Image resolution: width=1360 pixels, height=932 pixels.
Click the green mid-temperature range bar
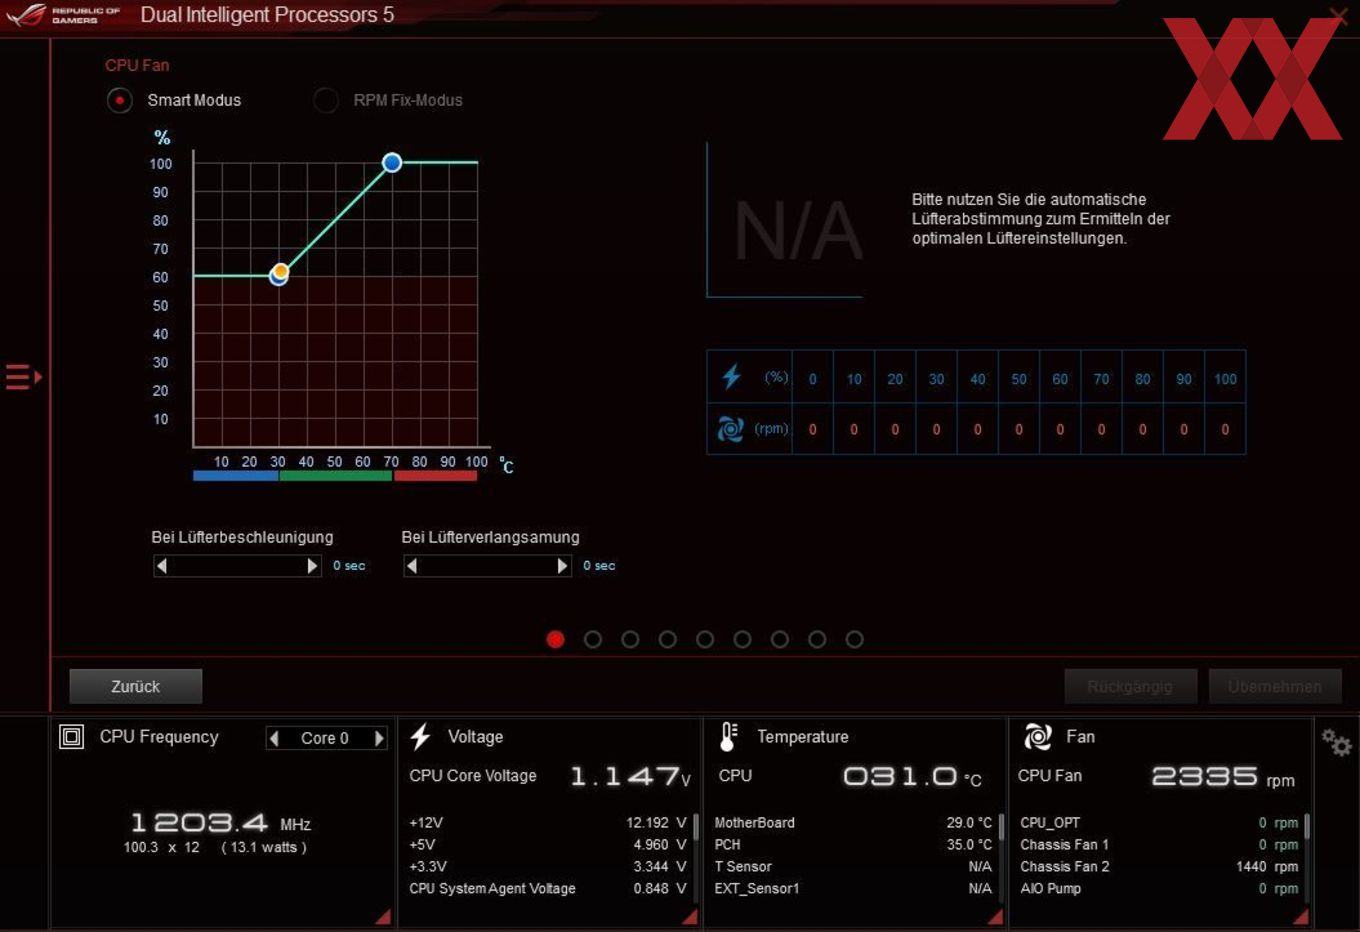click(336, 476)
